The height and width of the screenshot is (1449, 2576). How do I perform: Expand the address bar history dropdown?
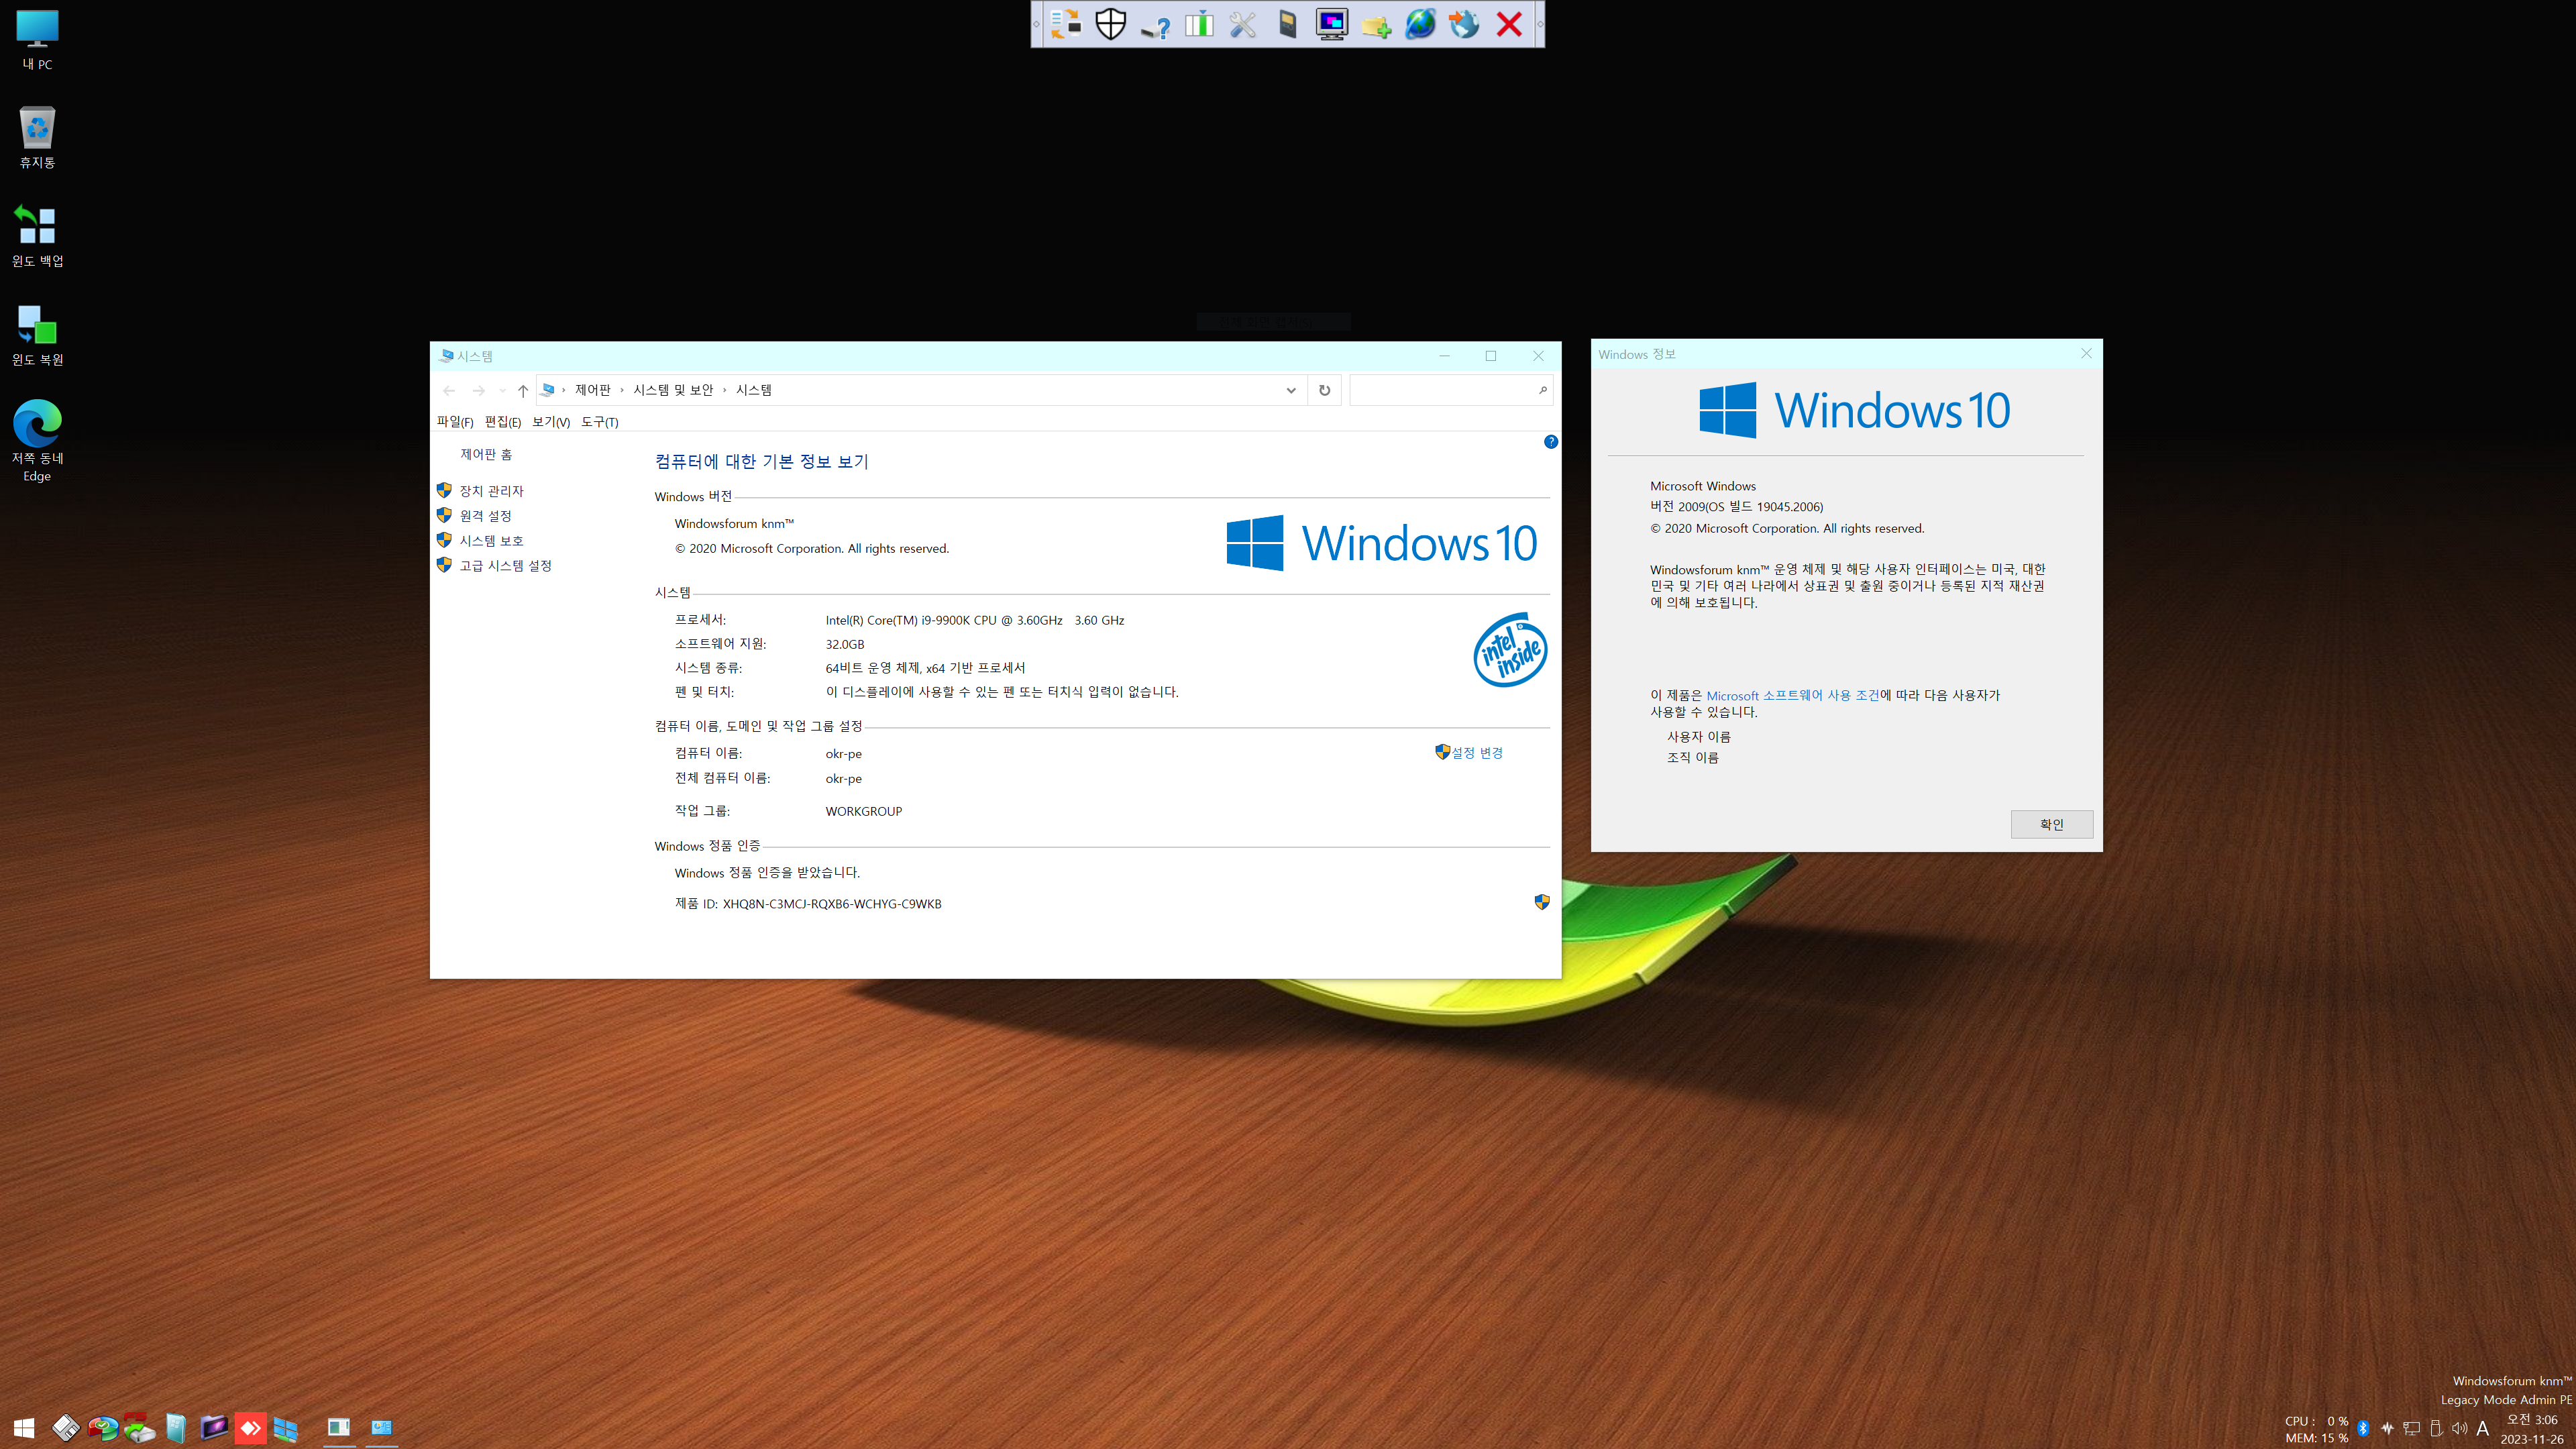[x=1291, y=391]
